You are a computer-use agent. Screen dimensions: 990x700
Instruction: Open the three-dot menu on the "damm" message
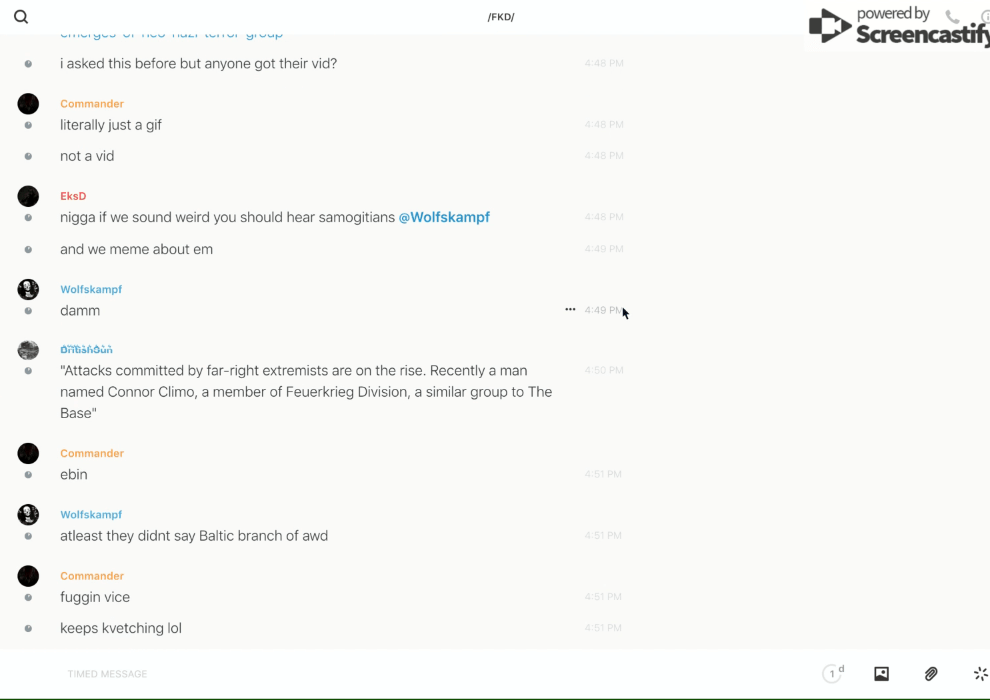coord(570,310)
